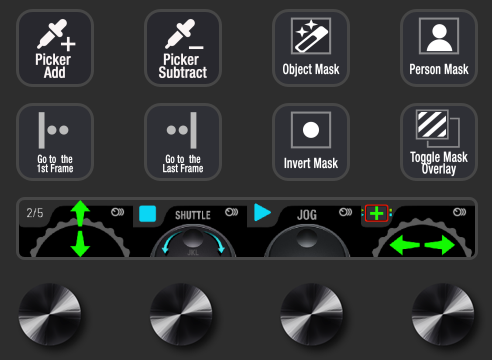The image size is (492, 360).
Task: Click the 2/5 page indicator
Action: click(35, 213)
